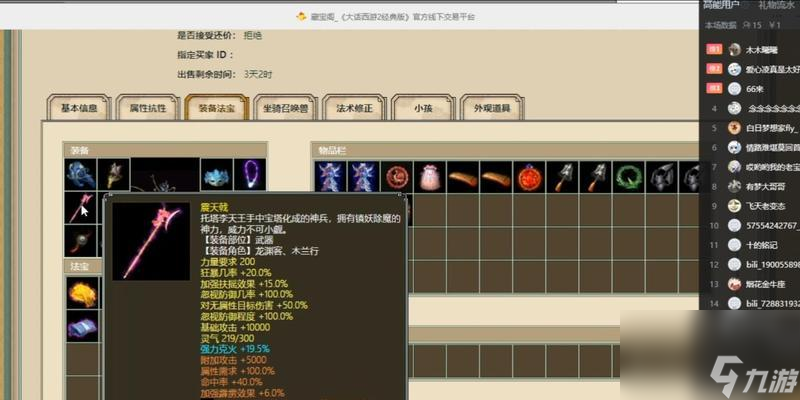Click user 57554242767_ in ranking list
800x400 pixels.
tap(772, 226)
